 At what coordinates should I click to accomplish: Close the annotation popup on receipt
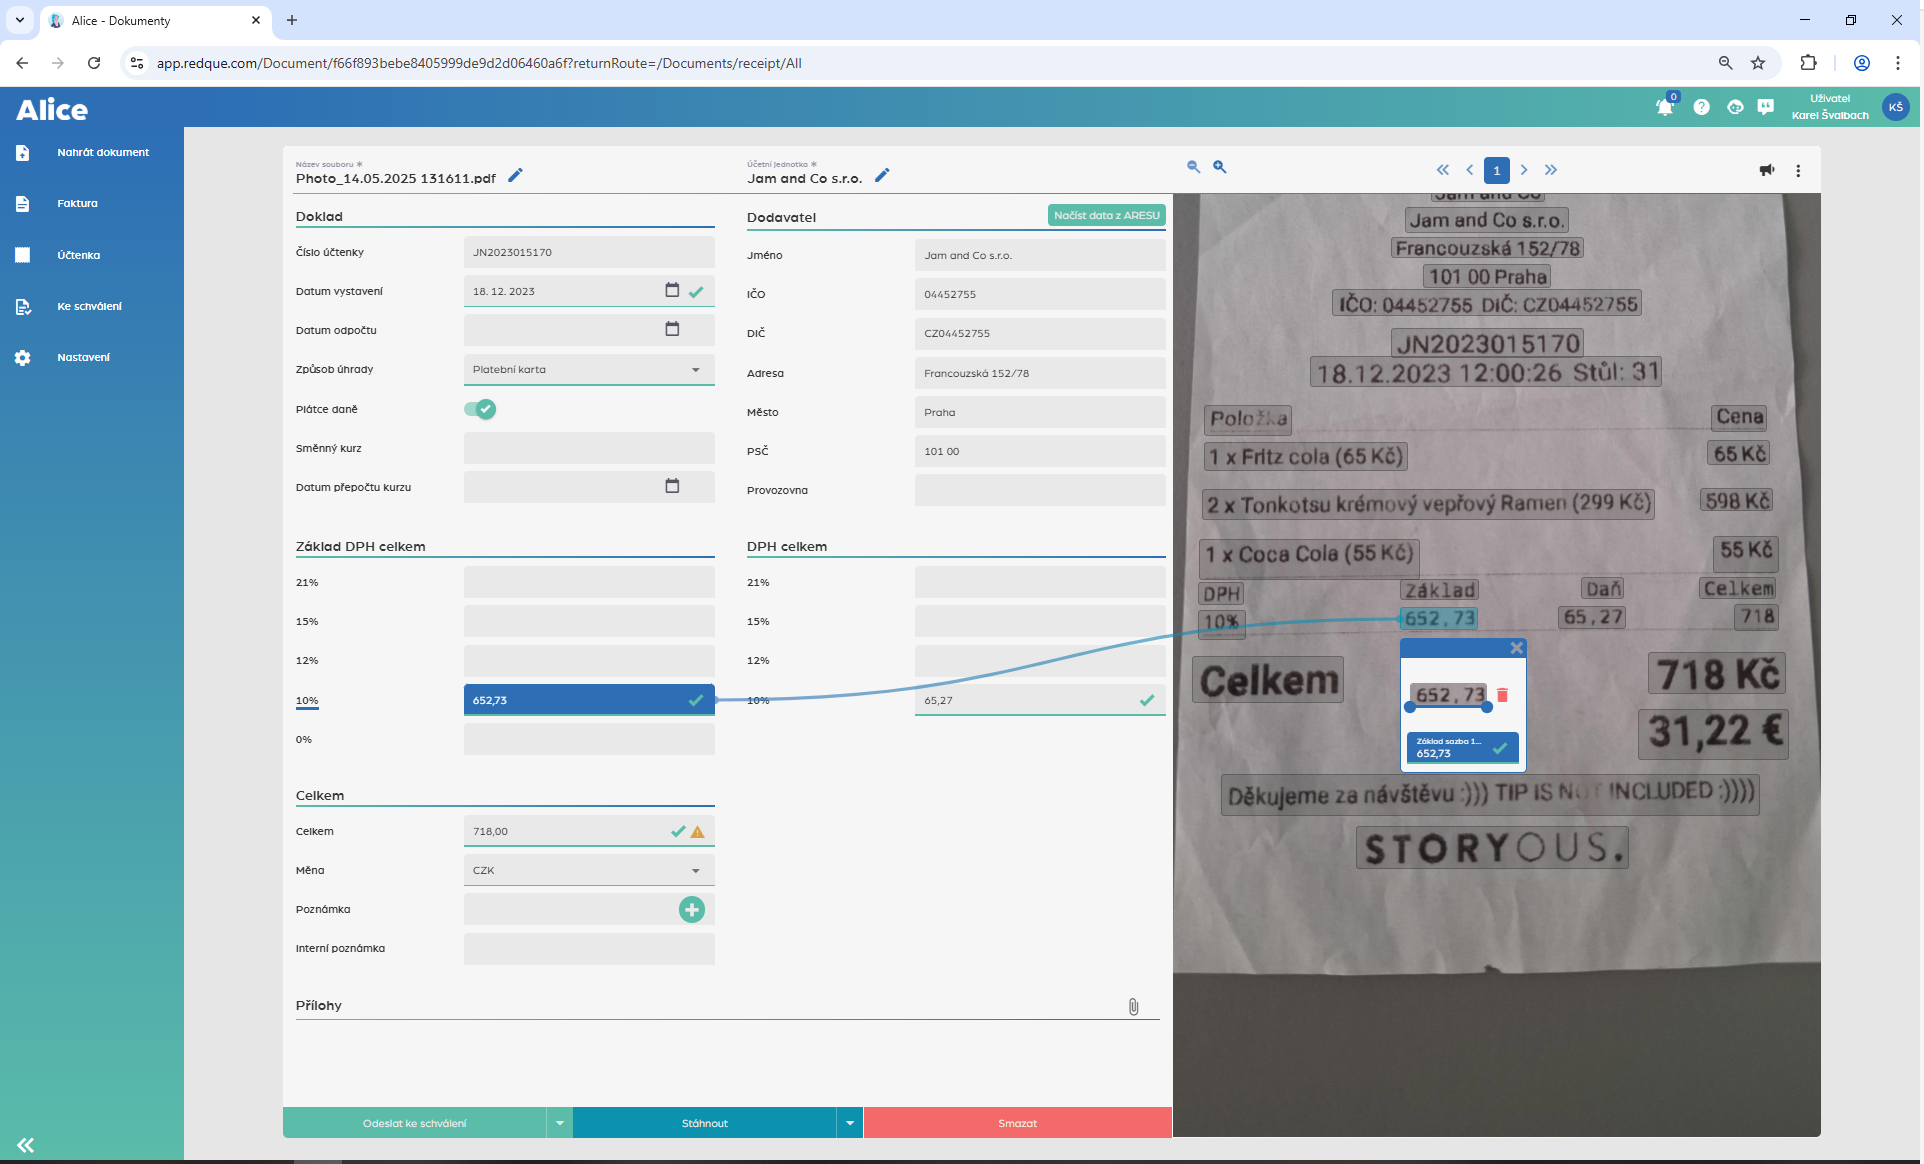click(x=1517, y=648)
